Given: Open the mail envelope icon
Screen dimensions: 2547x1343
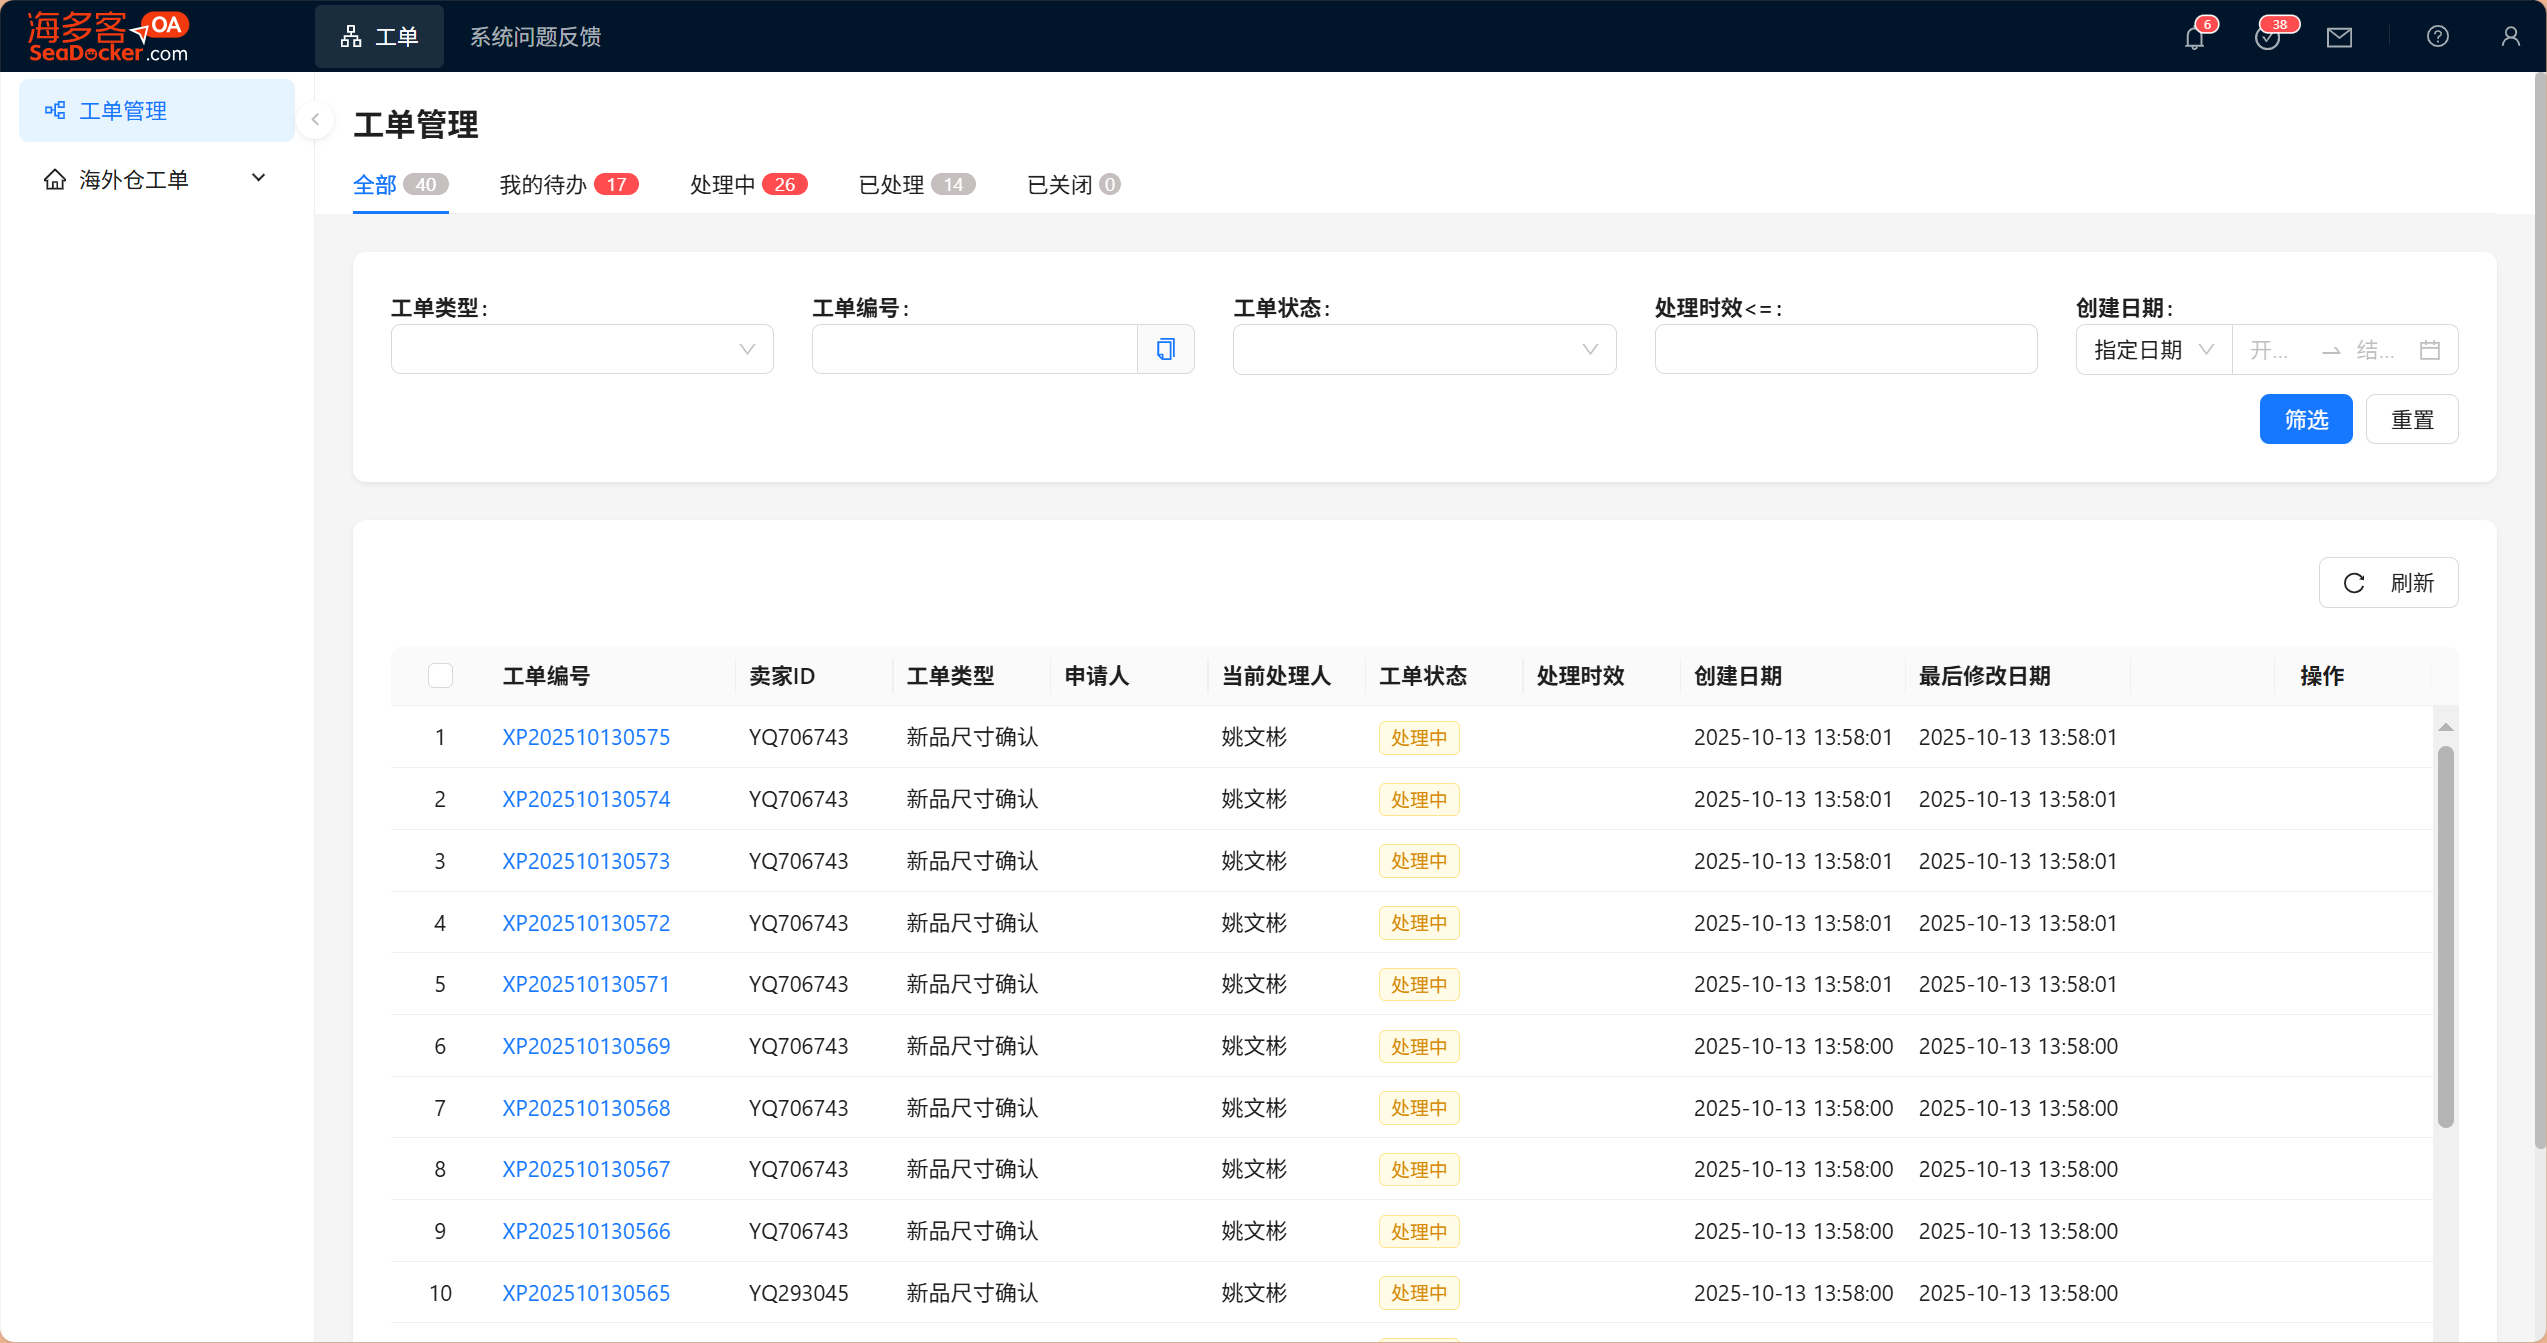Looking at the screenshot, I should 2339,38.
